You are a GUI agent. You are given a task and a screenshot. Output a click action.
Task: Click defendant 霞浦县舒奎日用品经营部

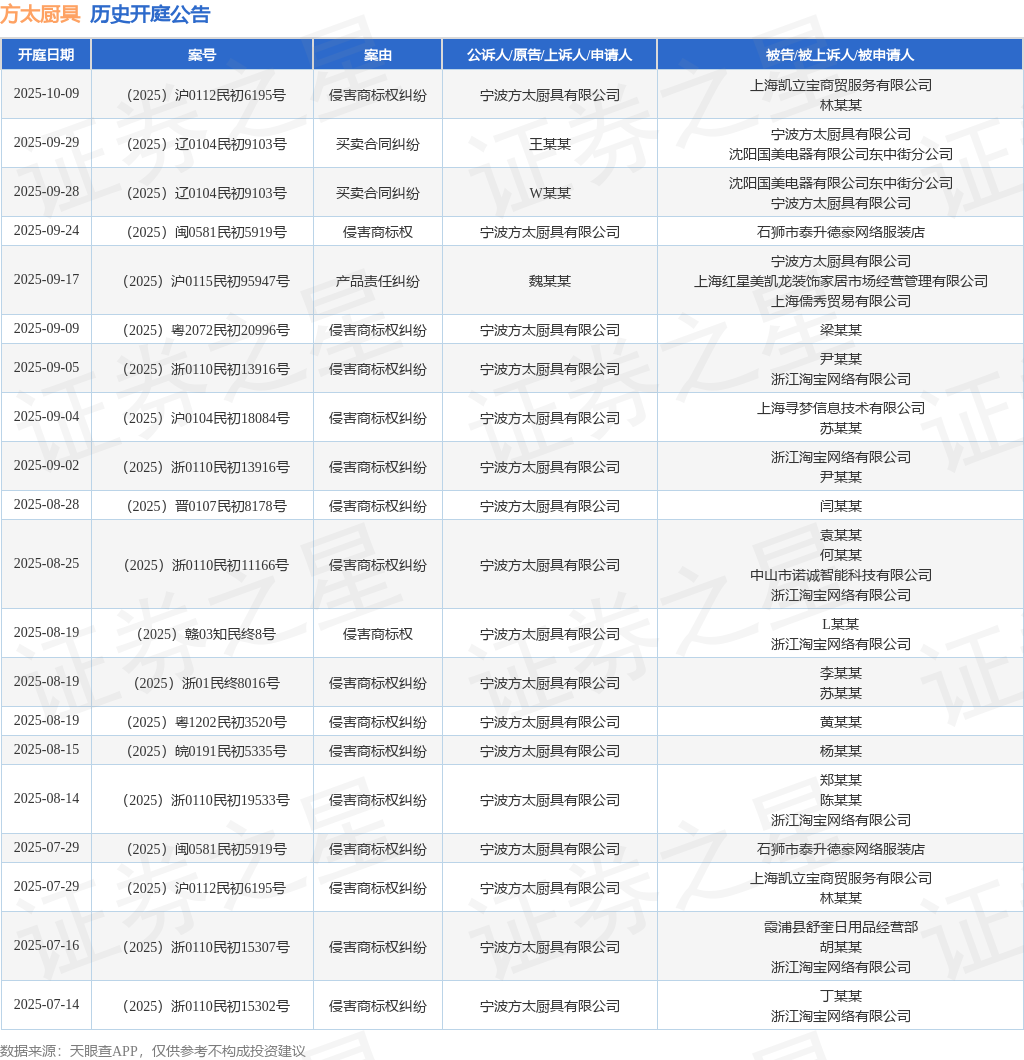tap(840, 928)
